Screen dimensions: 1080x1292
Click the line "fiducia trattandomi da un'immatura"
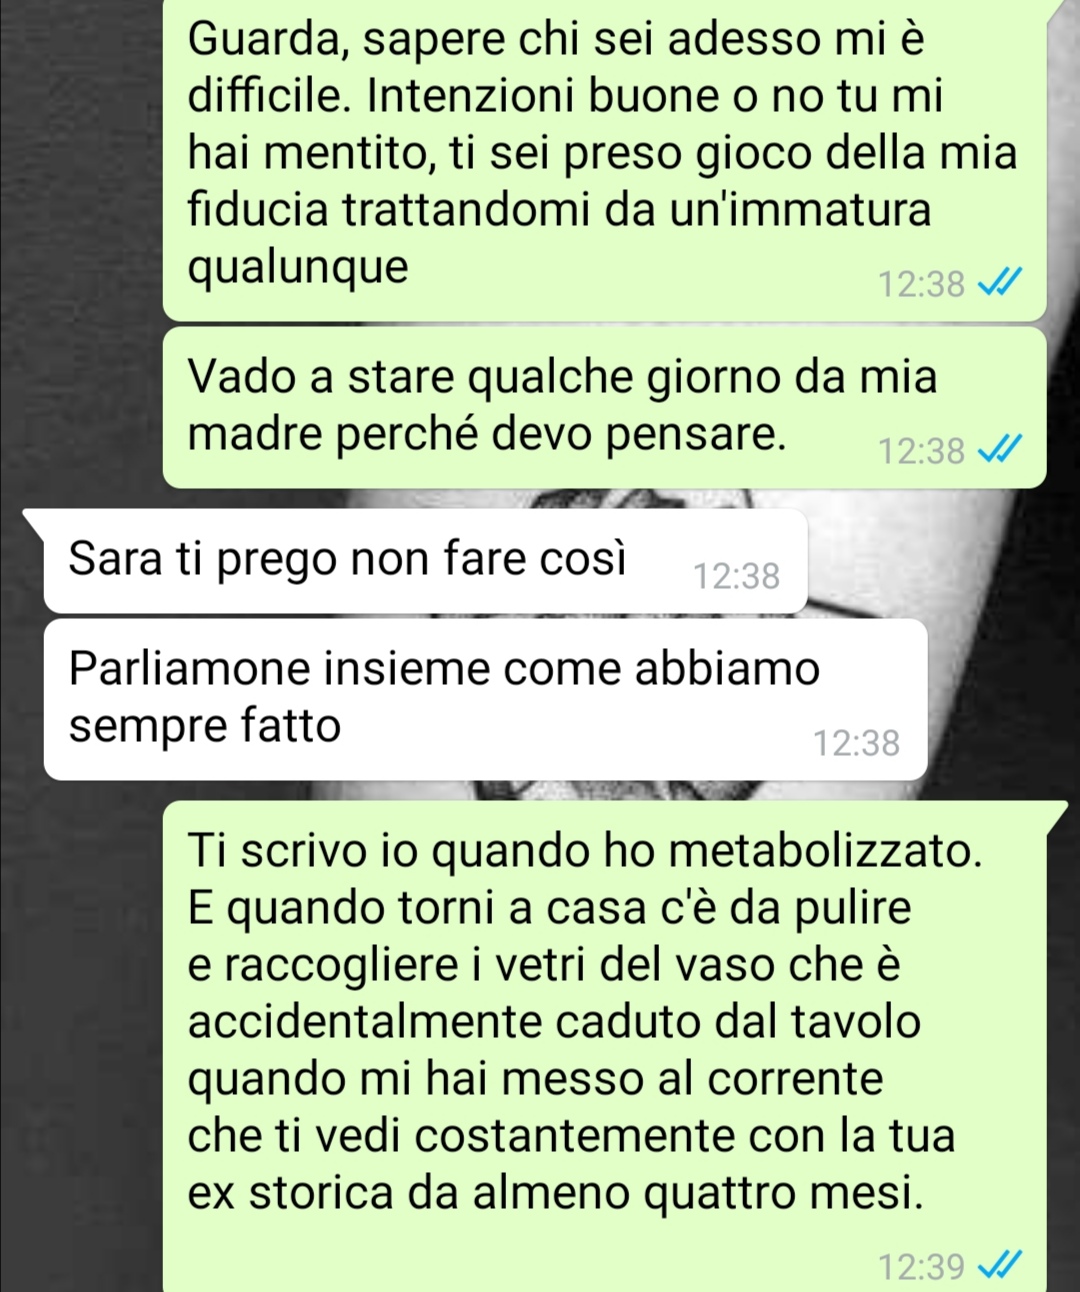[559, 210]
